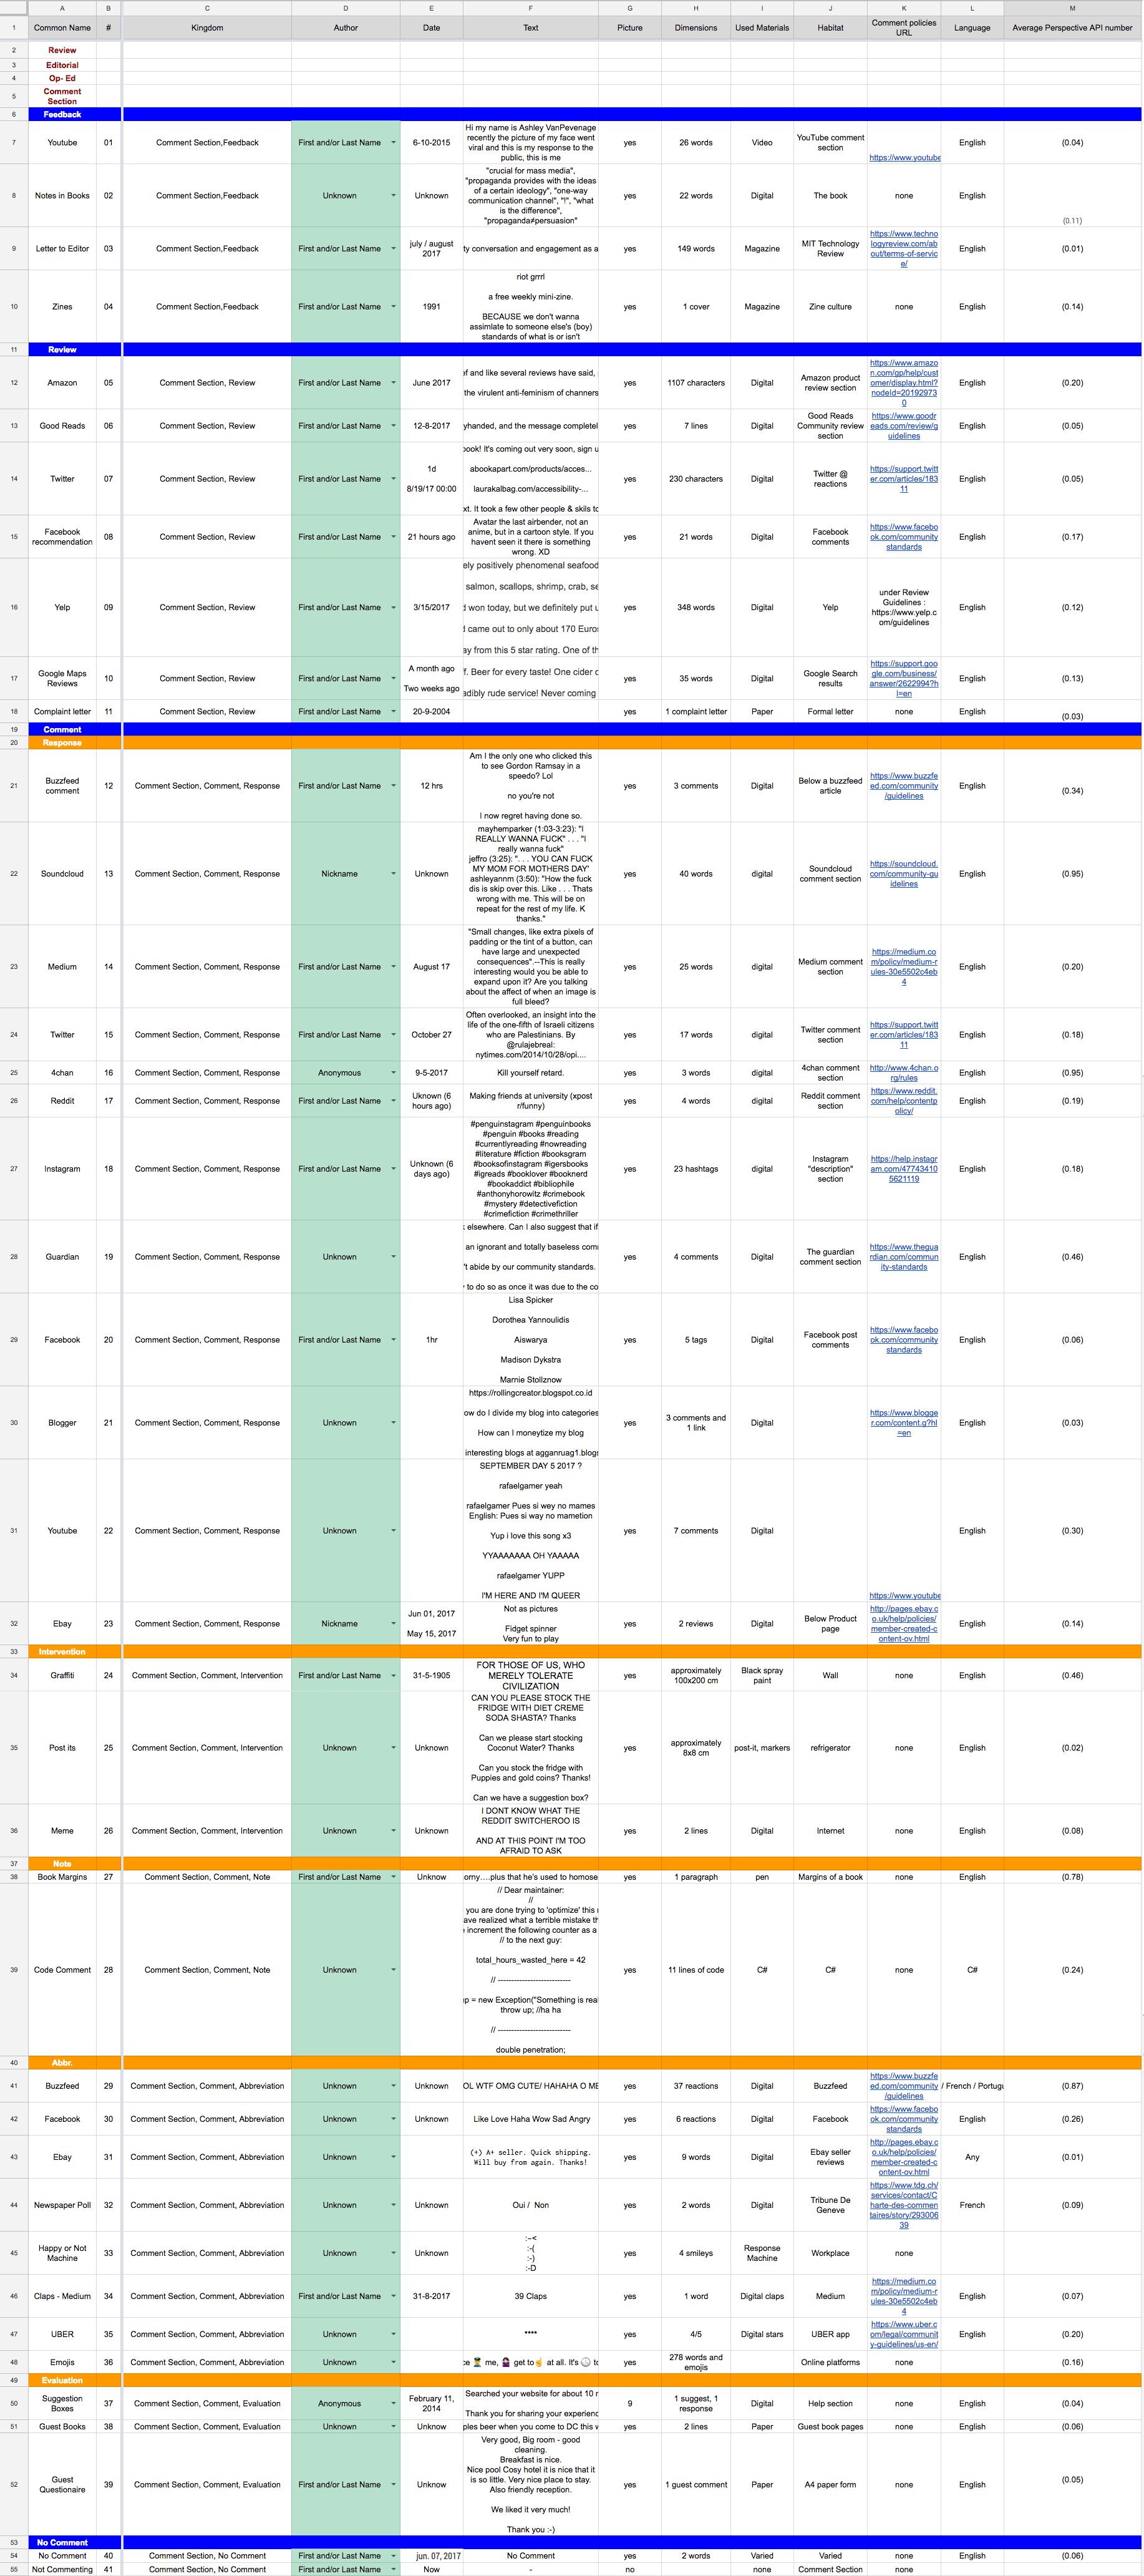
Task: Select column C header
Action: click(207, 8)
